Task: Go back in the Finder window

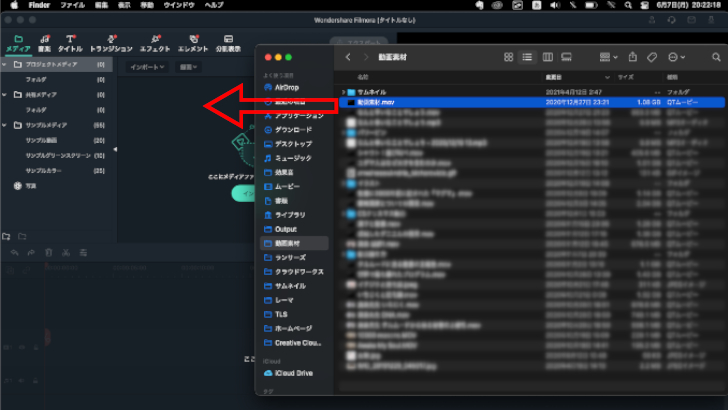Action: [348, 57]
